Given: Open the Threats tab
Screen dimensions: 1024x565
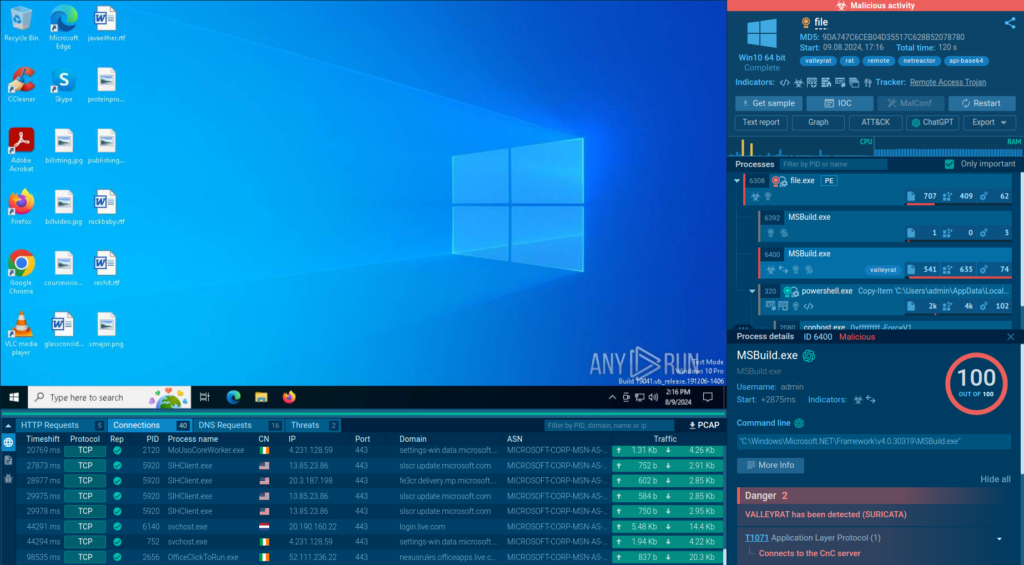Looking at the screenshot, I should (306, 425).
